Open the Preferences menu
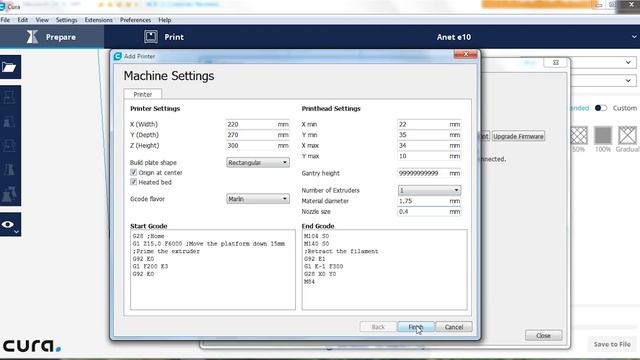The height and width of the screenshot is (360, 640). pos(135,20)
